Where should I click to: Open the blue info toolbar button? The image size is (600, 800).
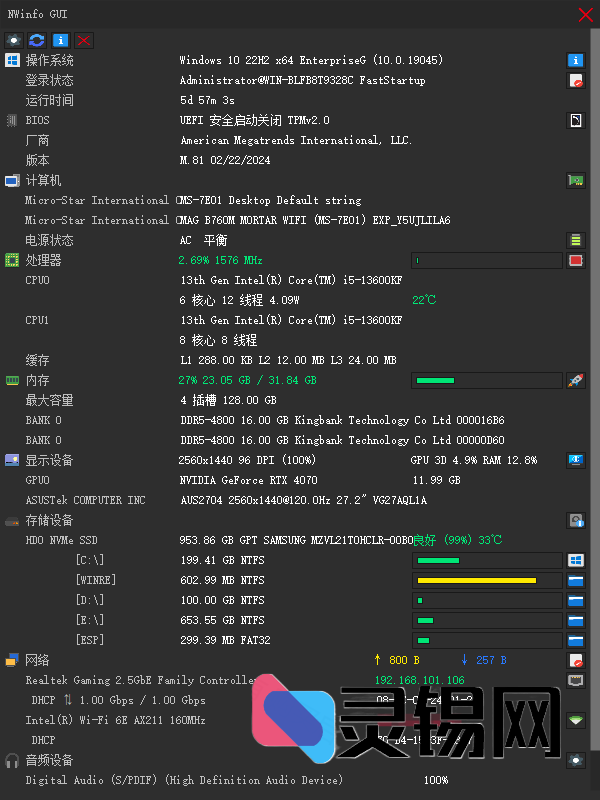(x=61, y=40)
